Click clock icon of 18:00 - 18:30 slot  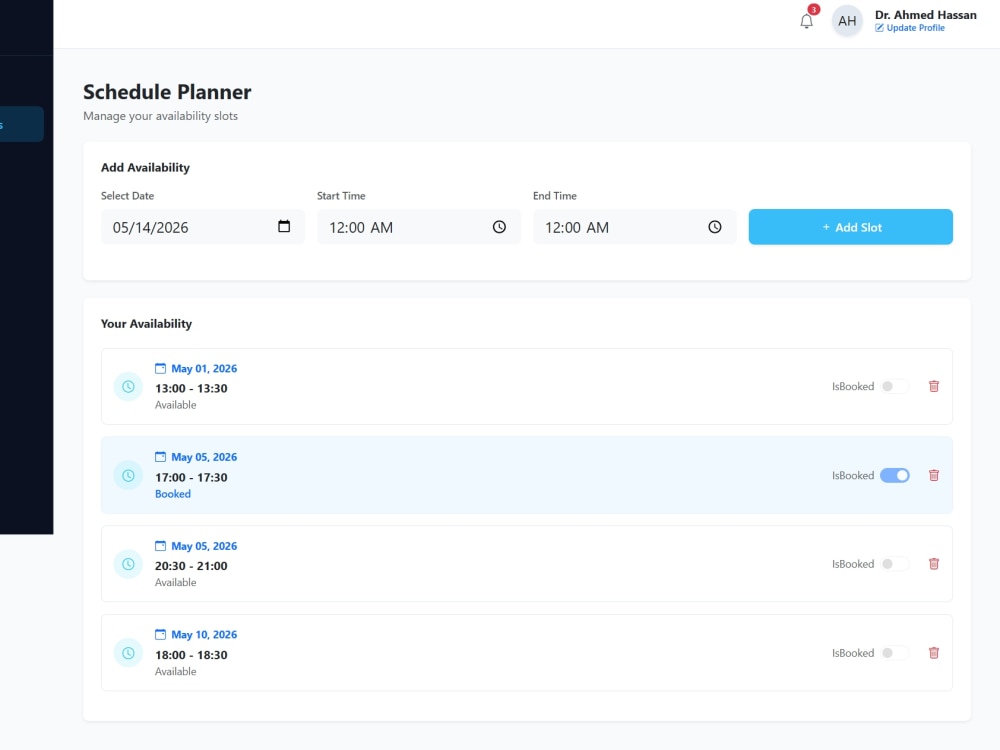pyautogui.click(x=128, y=653)
